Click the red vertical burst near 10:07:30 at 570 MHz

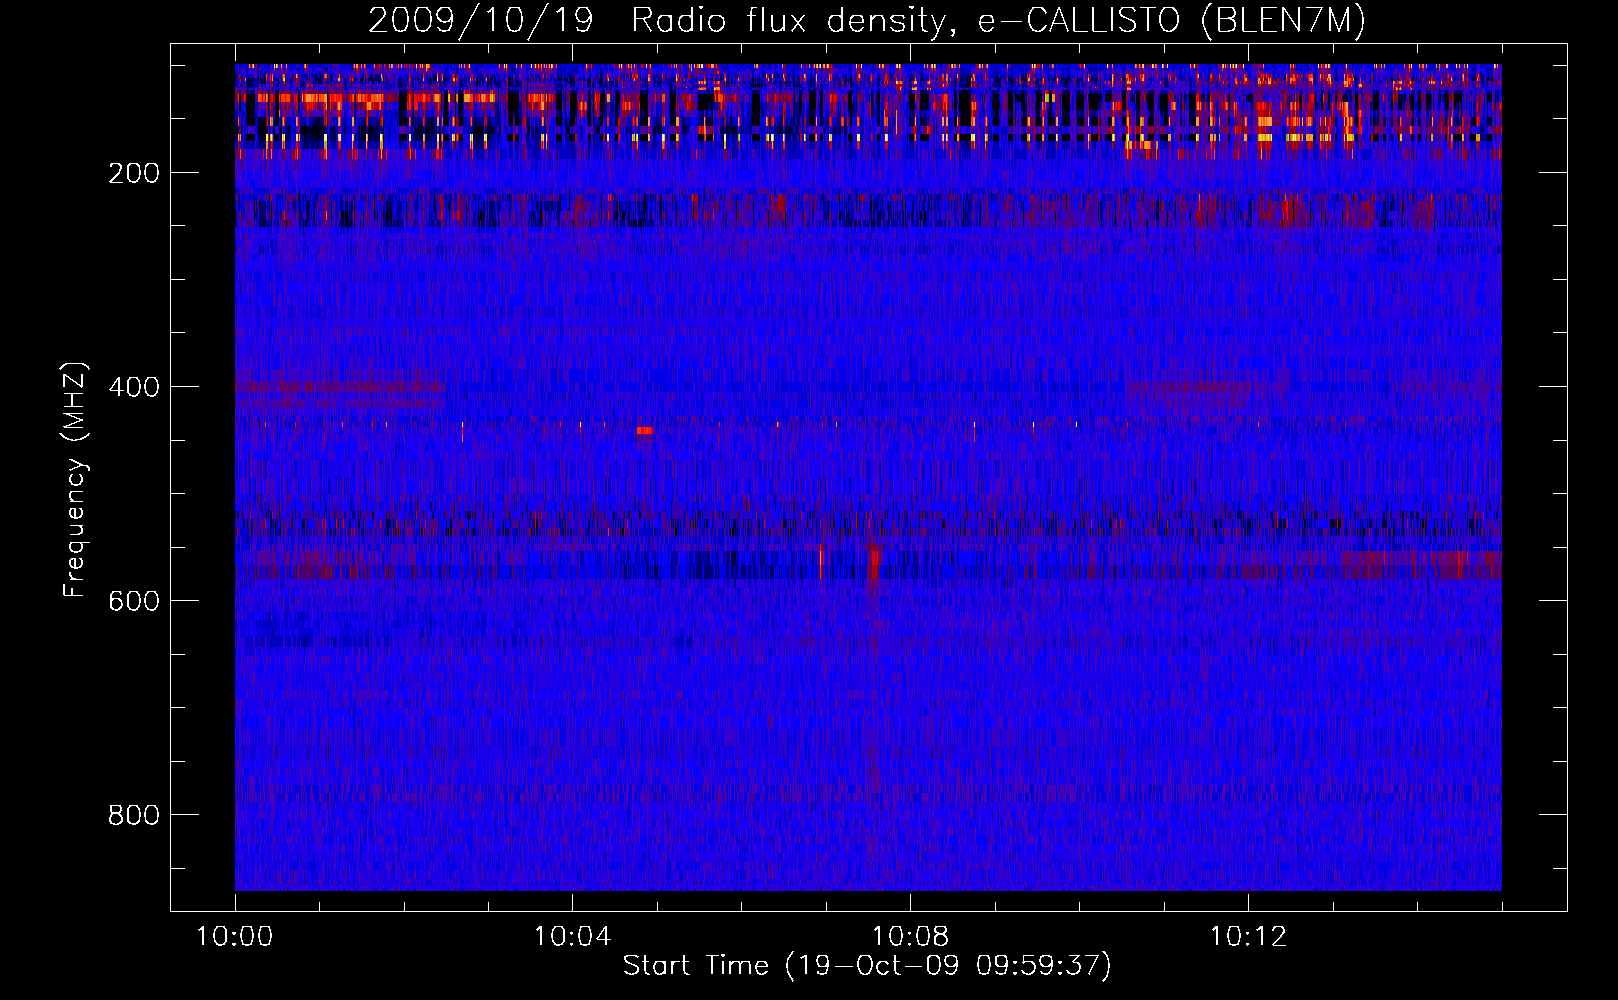[874, 565]
